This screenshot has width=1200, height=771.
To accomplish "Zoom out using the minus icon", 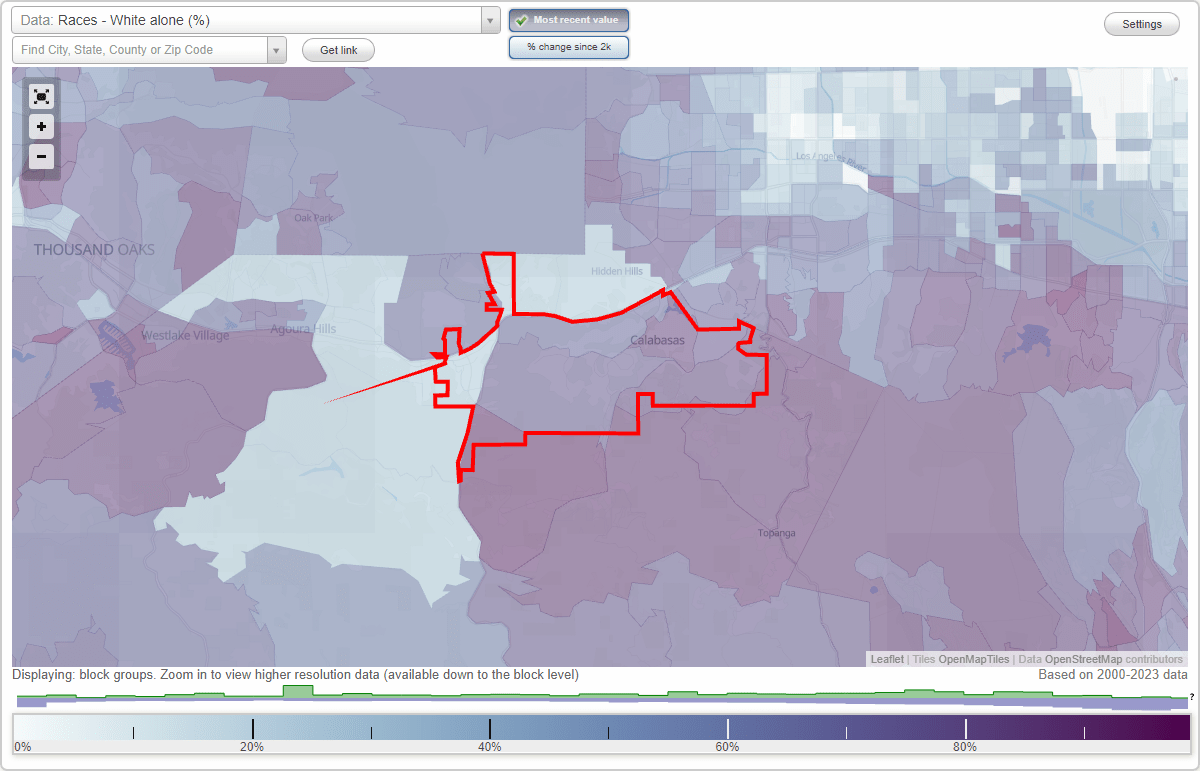I will [41, 156].
